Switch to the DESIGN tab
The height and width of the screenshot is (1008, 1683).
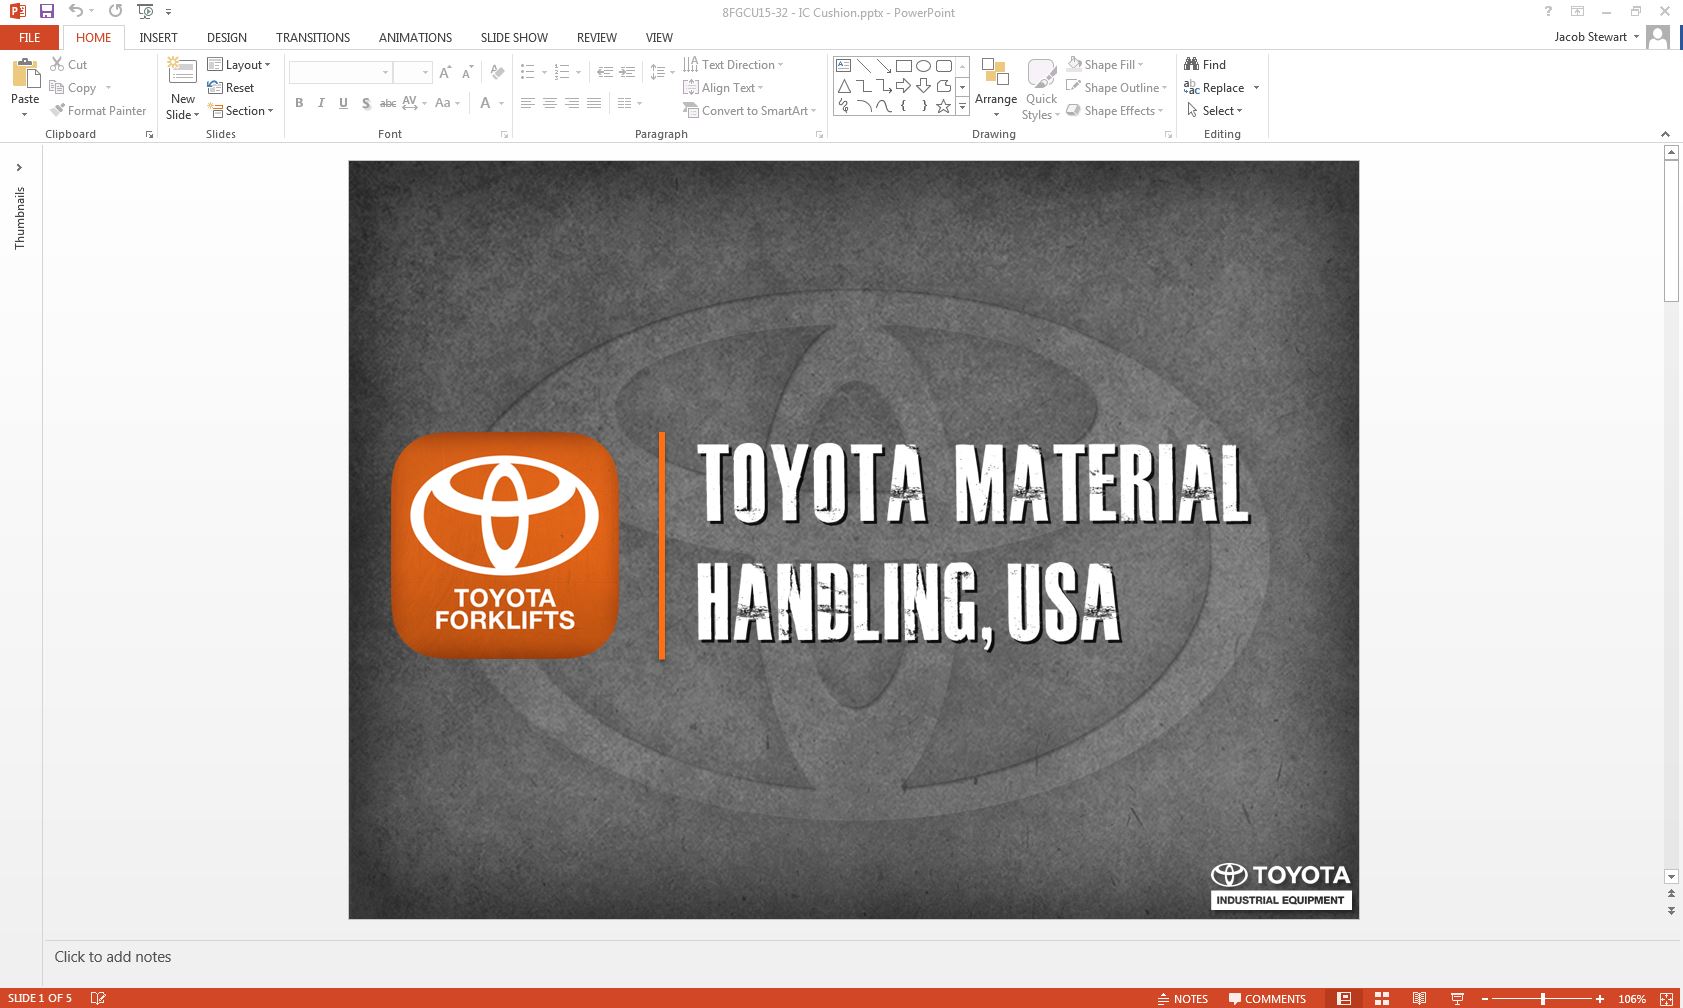point(227,38)
